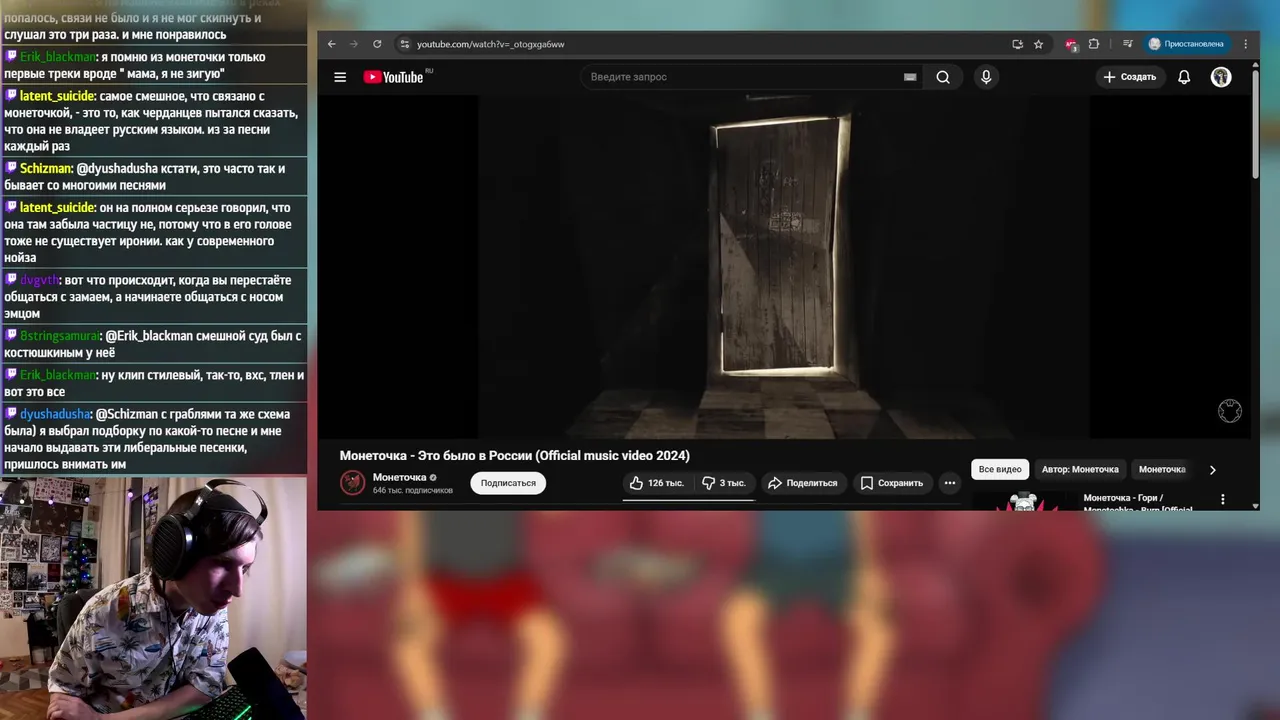Subscribe with Подписаться button
The width and height of the screenshot is (1280, 720).
point(508,483)
